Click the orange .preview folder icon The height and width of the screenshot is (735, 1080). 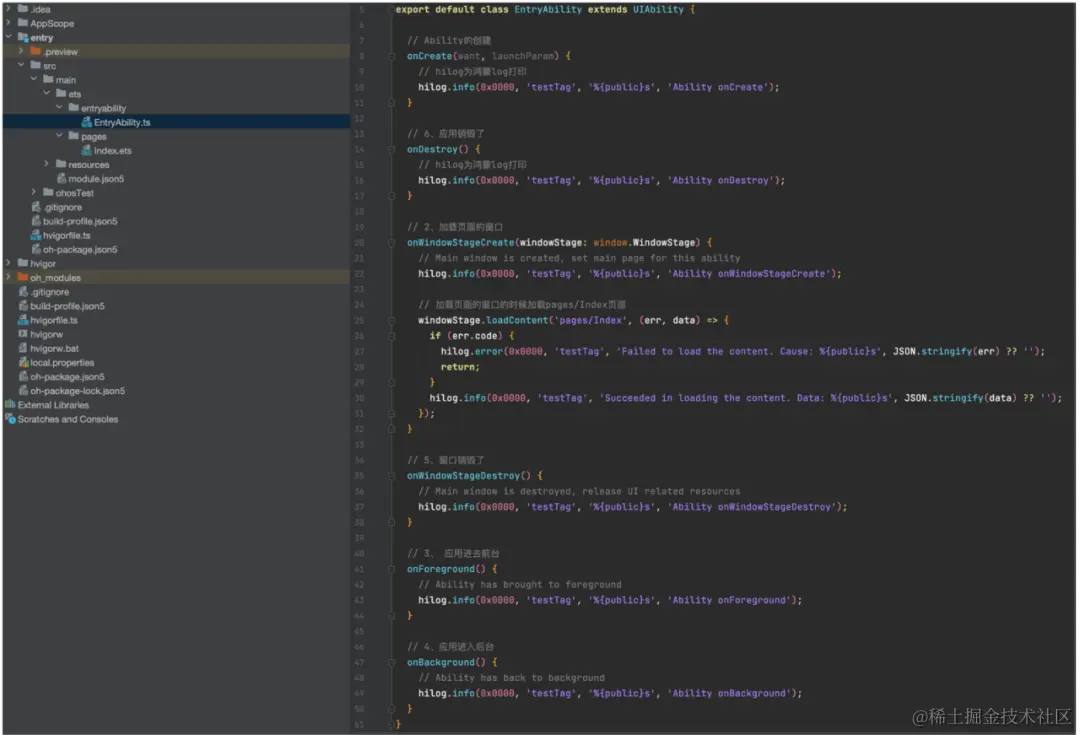36,51
